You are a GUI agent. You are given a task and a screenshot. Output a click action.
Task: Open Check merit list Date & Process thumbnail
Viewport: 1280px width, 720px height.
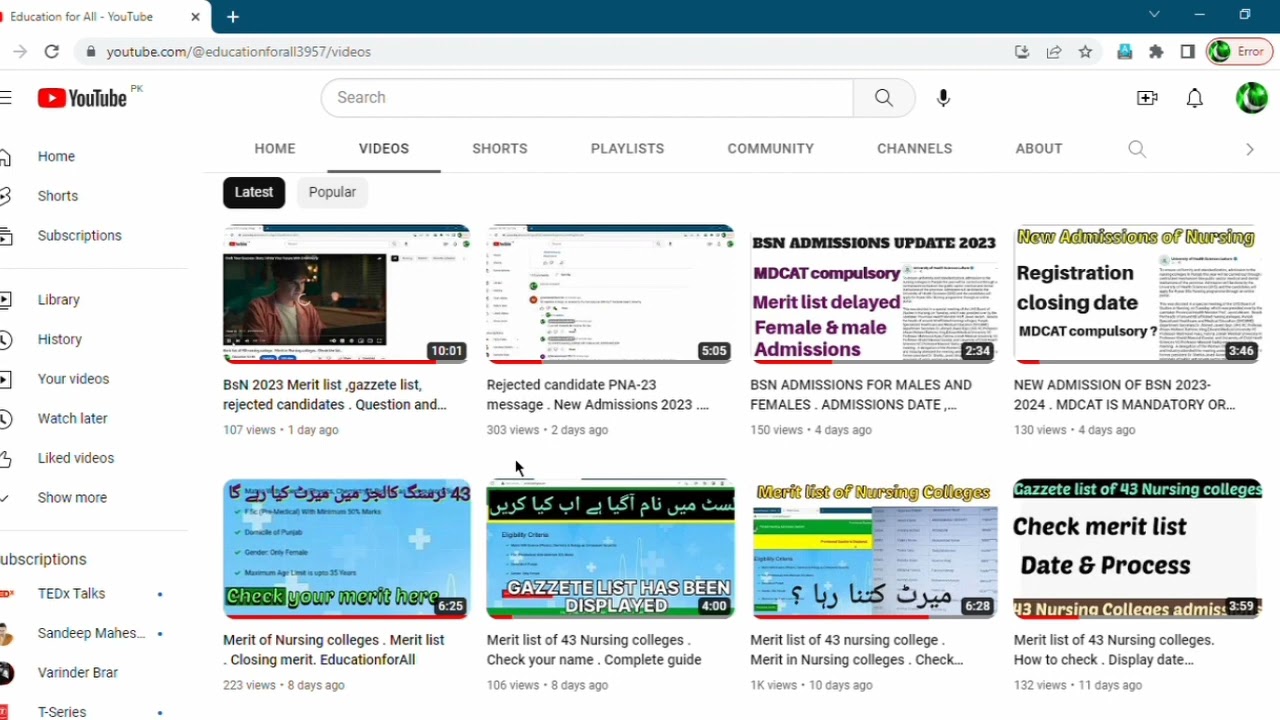click(x=1137, y=549)
